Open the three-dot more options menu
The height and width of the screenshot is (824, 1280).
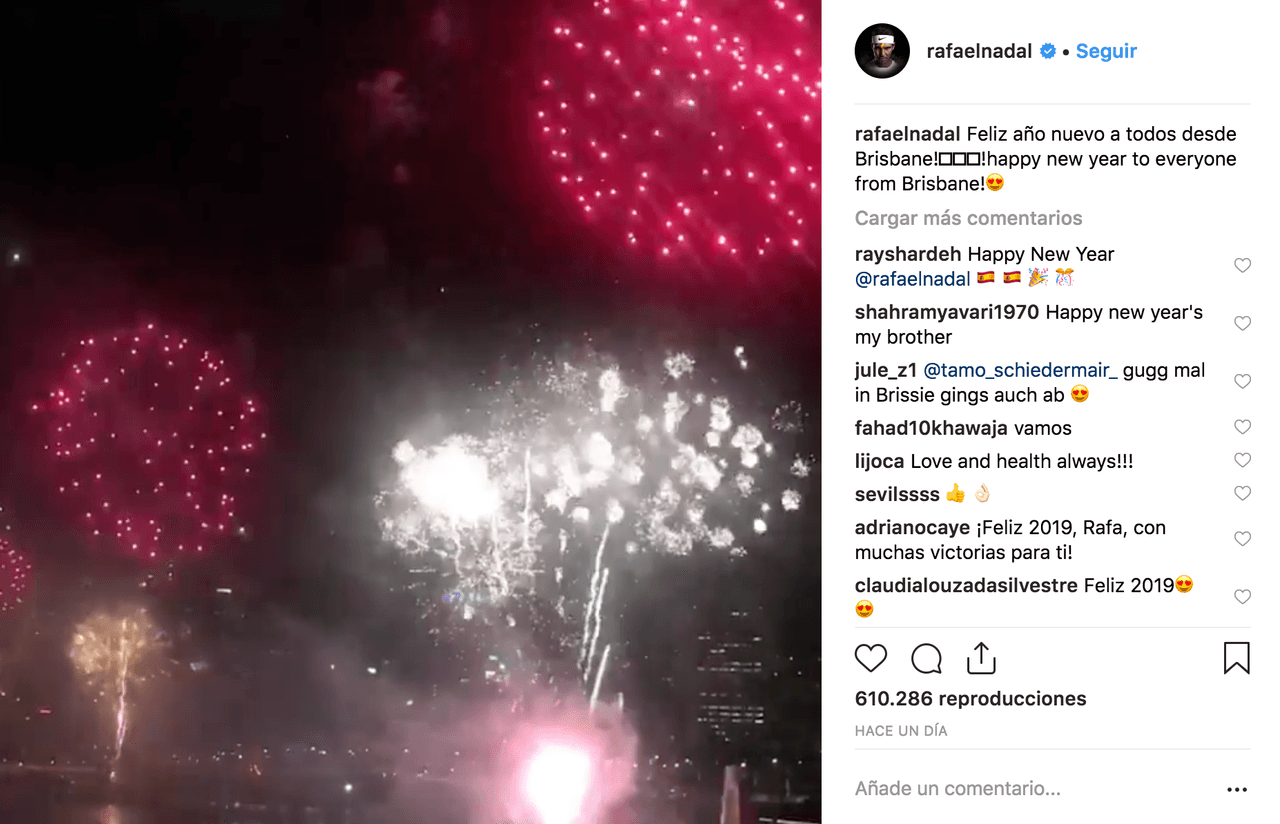click(x=1237, y=789)
